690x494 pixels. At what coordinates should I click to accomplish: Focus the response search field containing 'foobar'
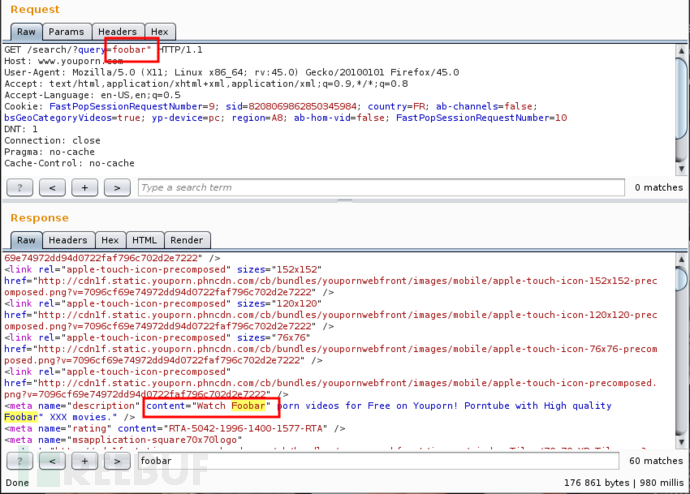(x=378, y=461)
